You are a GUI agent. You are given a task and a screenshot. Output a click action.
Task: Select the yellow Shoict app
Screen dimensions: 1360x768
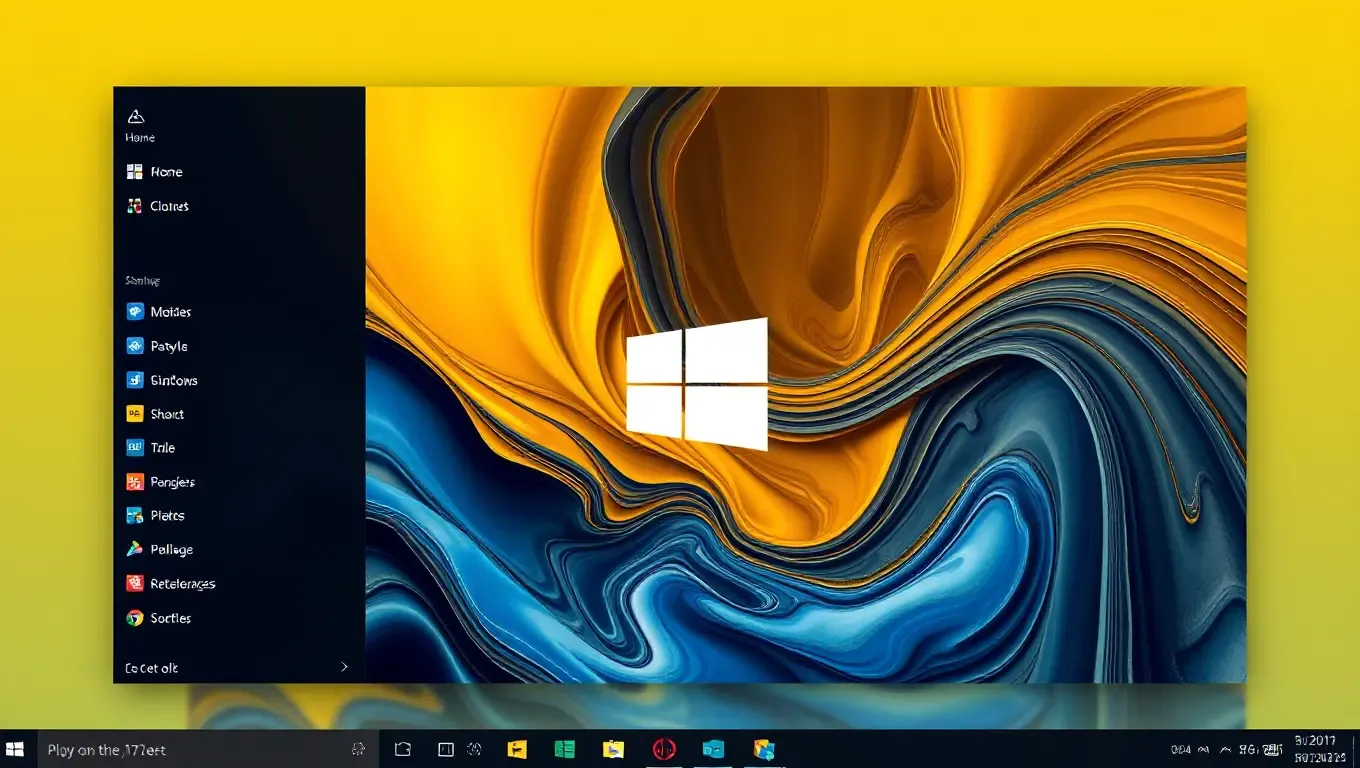click(155, 414)
